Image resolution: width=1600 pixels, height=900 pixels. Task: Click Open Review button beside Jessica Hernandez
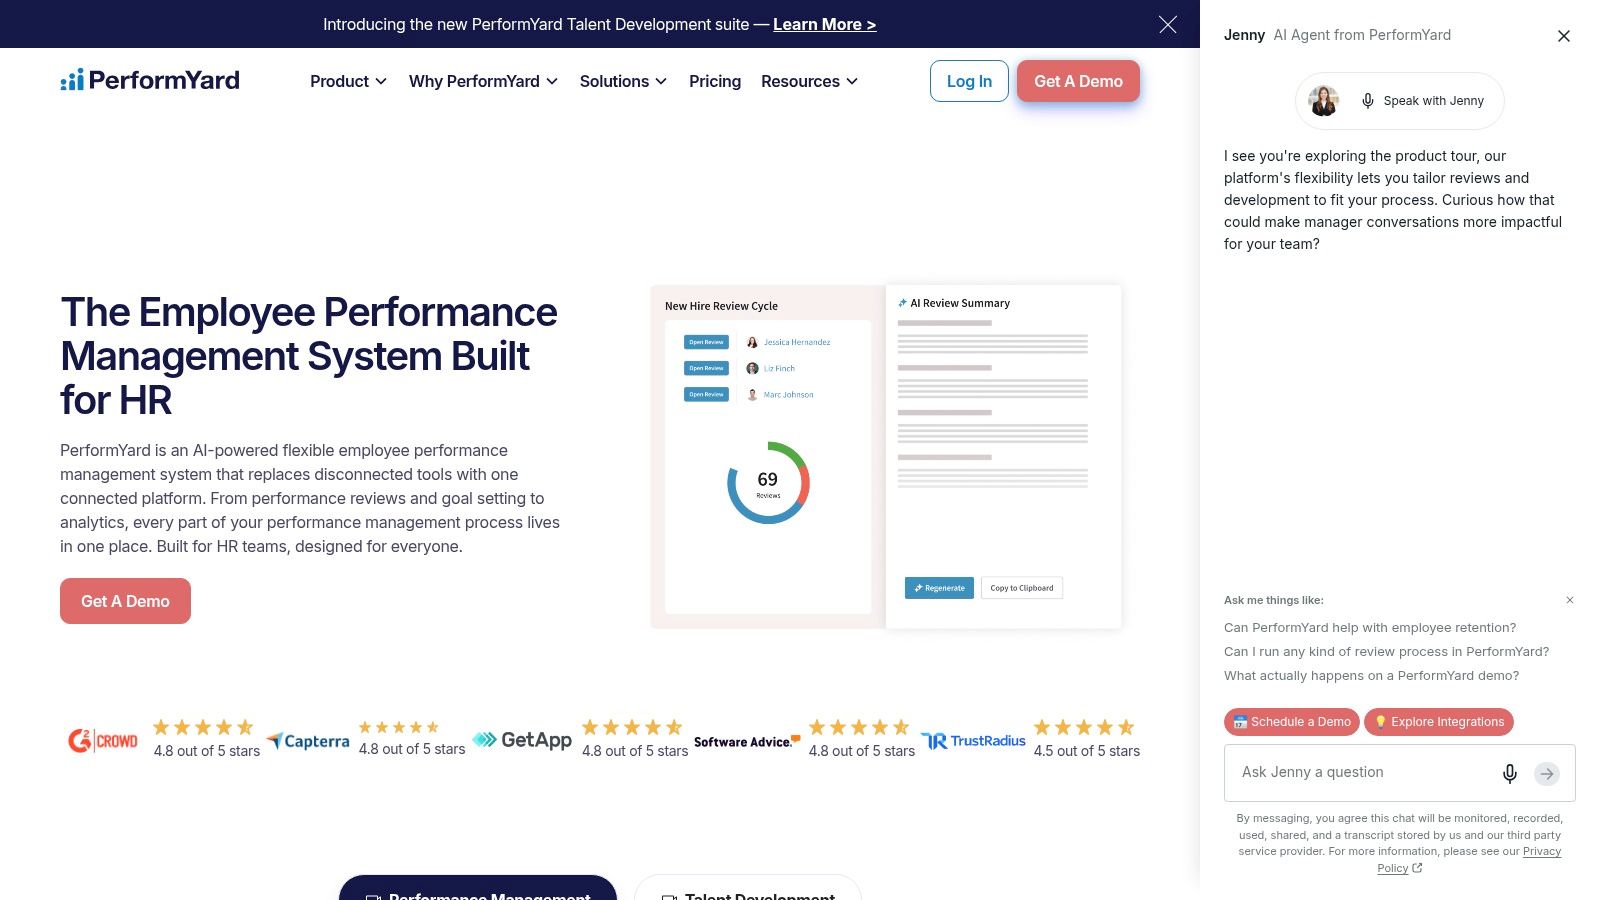pyautogui.click(x=706, y=342)
